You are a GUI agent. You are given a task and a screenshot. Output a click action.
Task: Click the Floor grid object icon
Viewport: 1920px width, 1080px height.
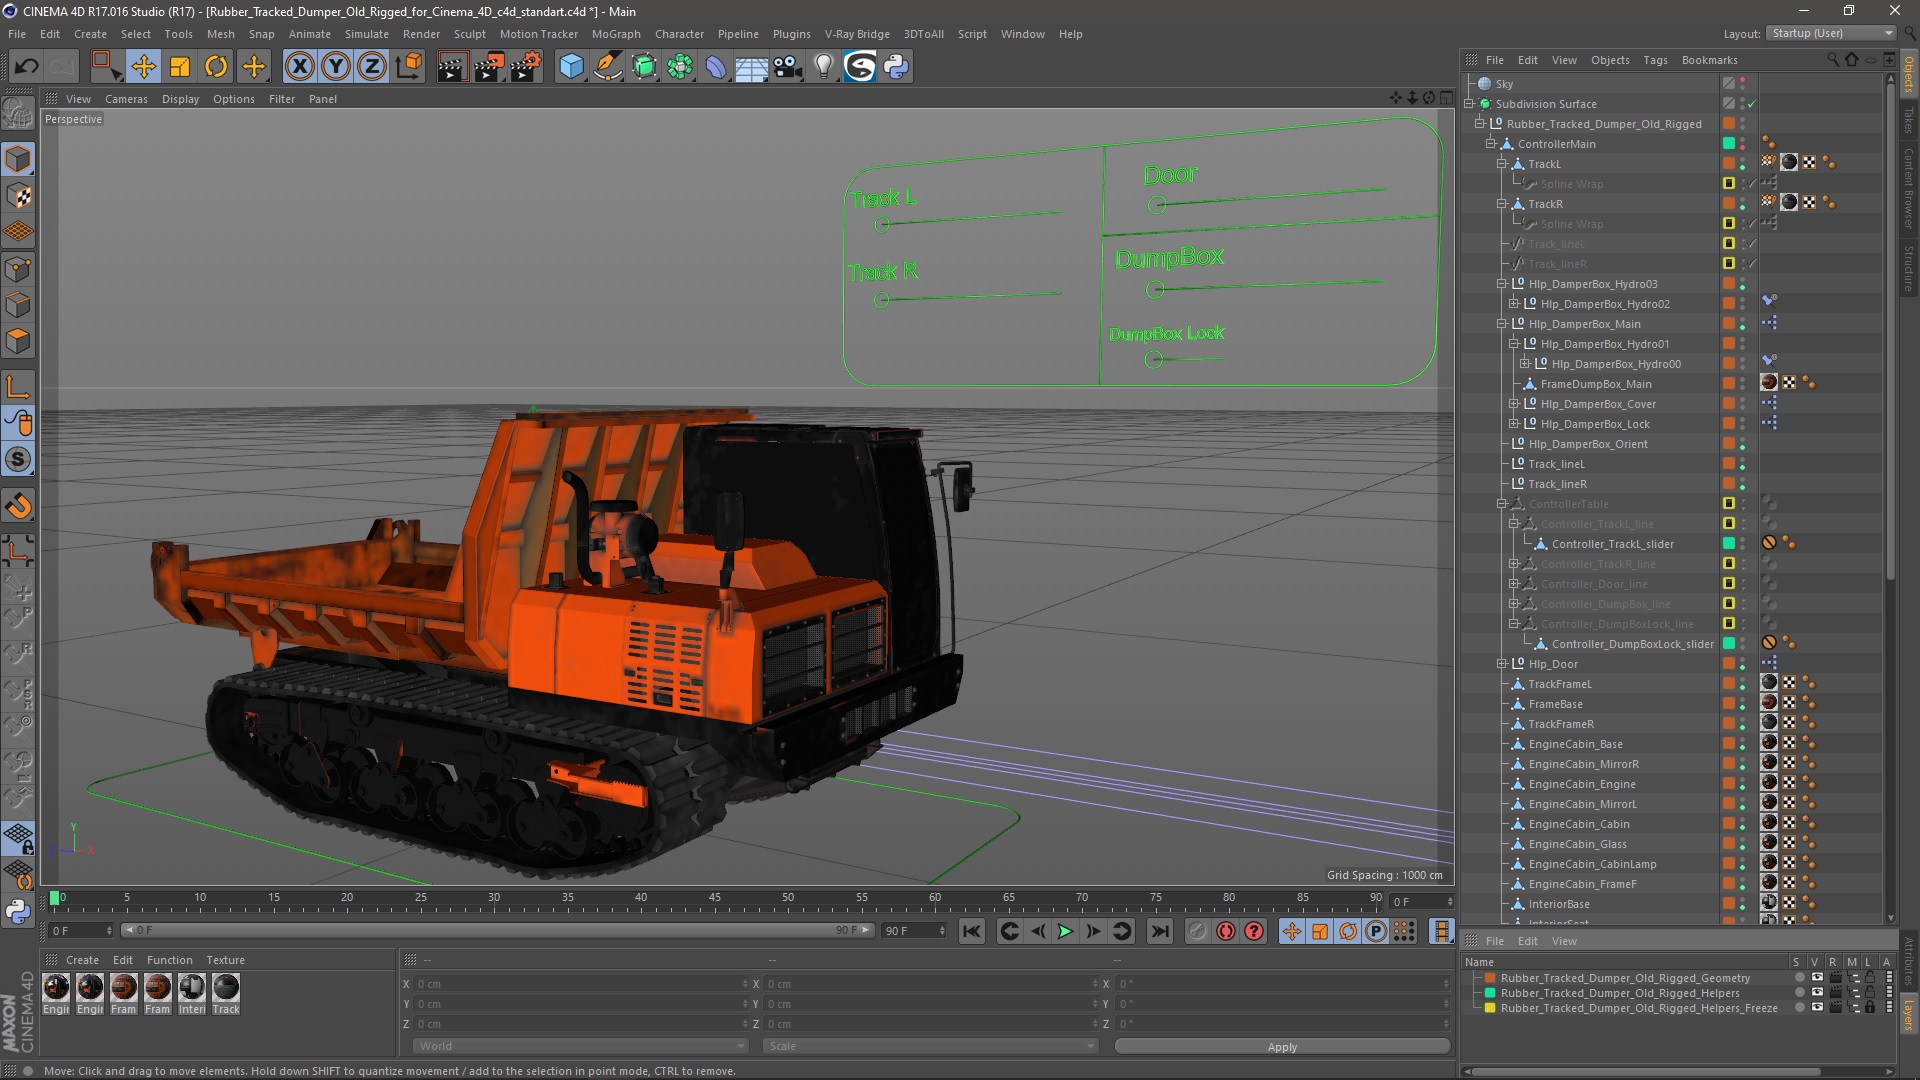coord(752,67)
